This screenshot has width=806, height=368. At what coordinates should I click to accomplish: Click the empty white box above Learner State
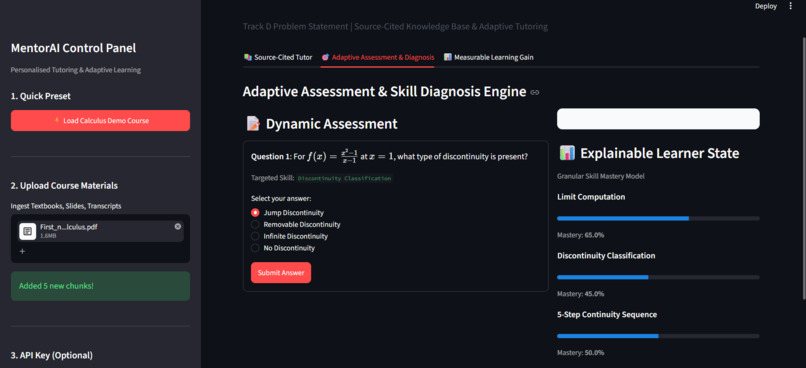pyautogui.click(x=658, y=119)
